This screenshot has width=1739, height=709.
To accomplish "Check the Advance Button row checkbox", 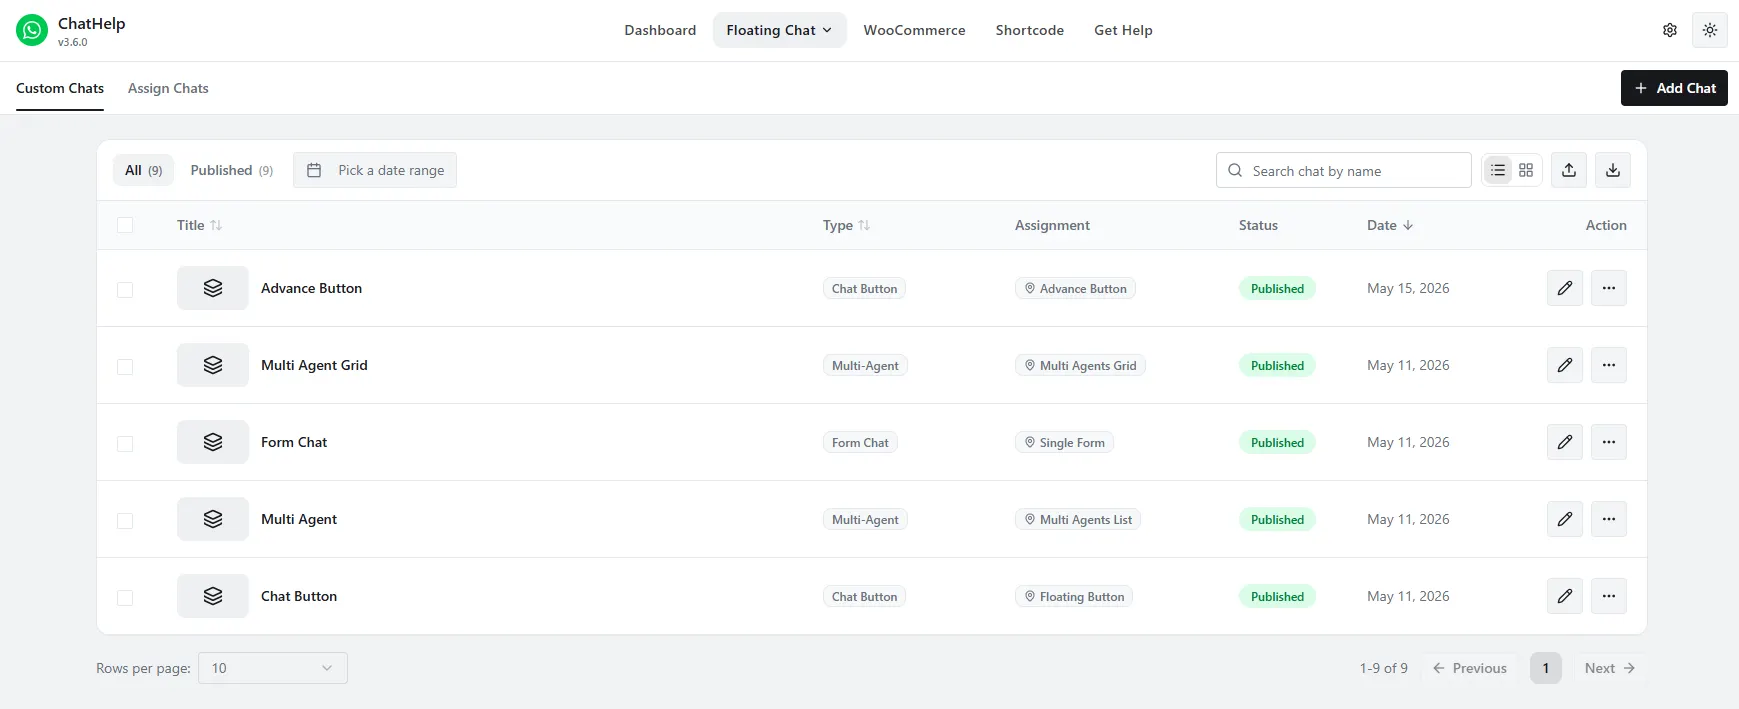I will tap(125, 289).
